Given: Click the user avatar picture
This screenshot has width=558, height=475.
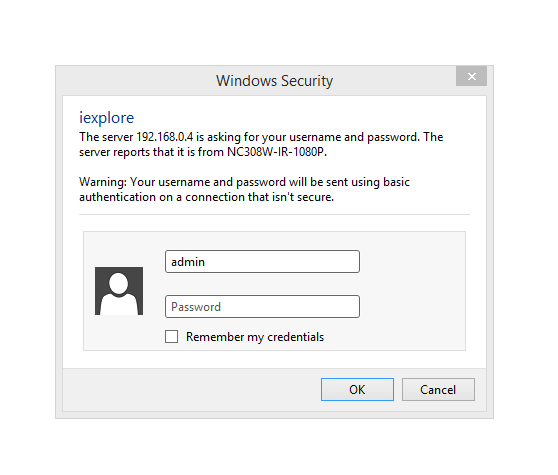Looking at the screenshot, I should tap(119, 291).
